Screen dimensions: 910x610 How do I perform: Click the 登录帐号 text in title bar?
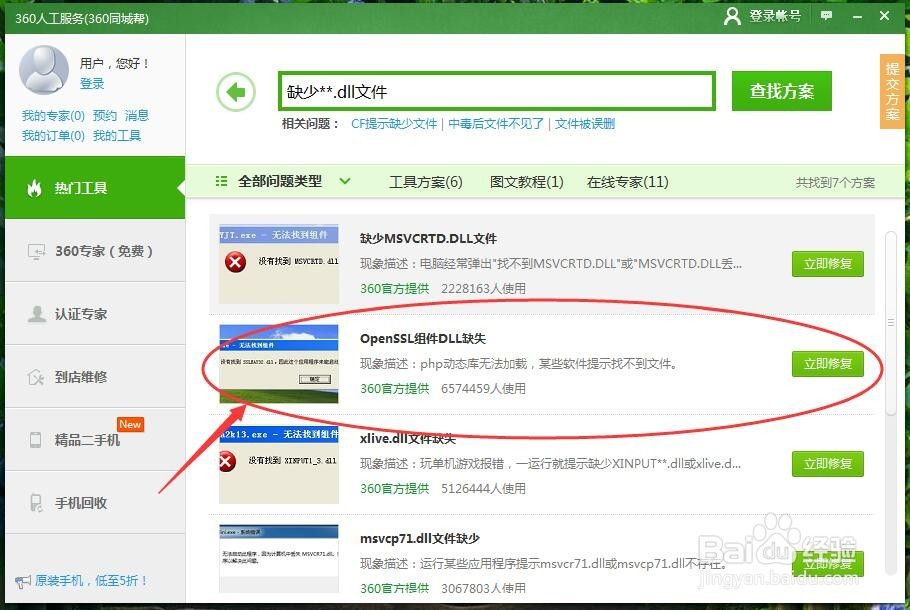775,16
